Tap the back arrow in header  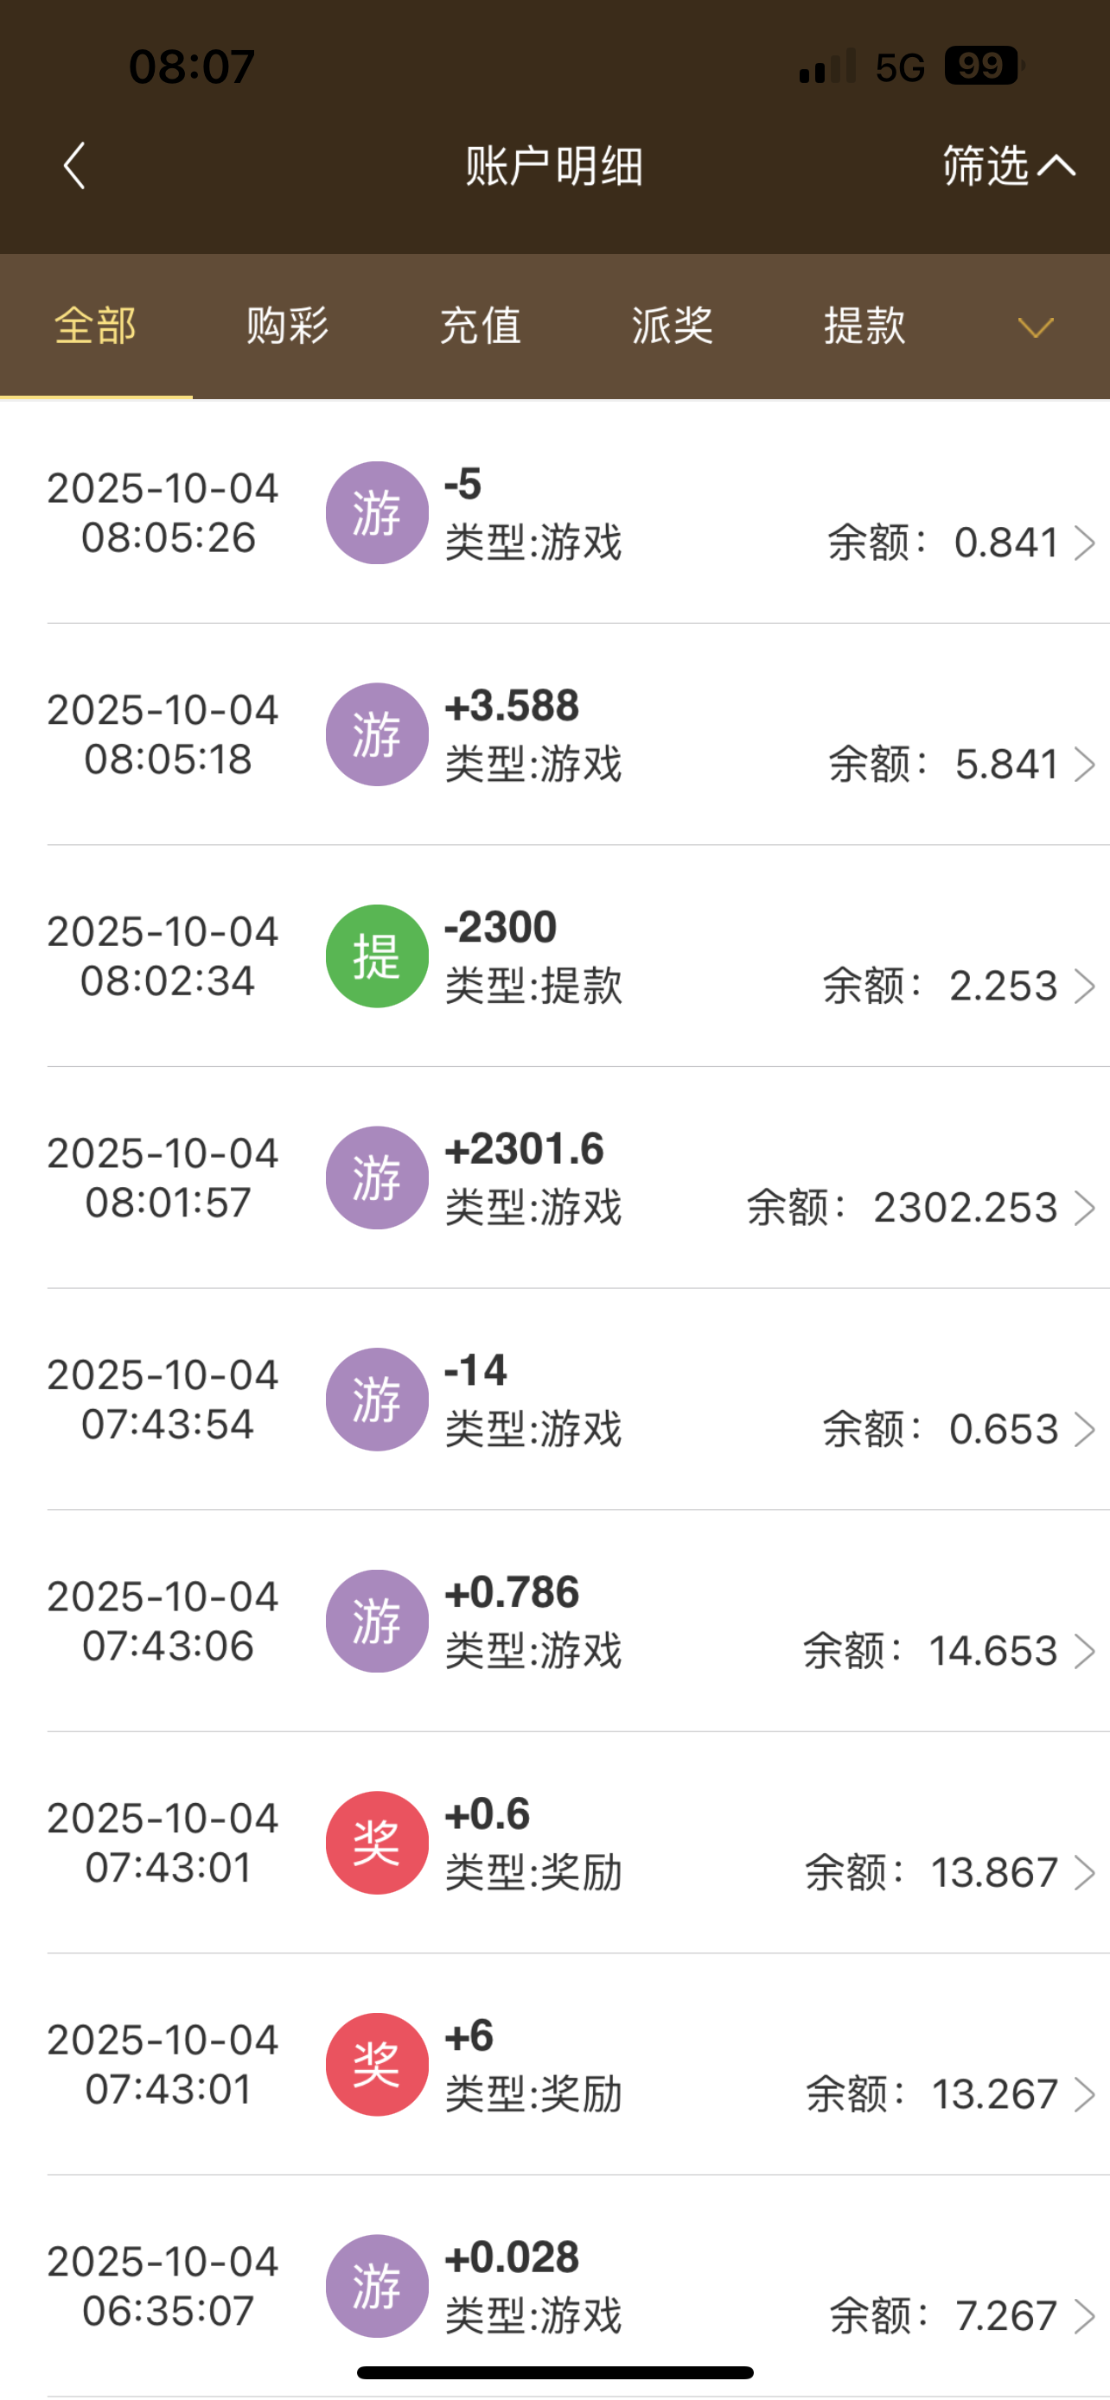point(75,166)
